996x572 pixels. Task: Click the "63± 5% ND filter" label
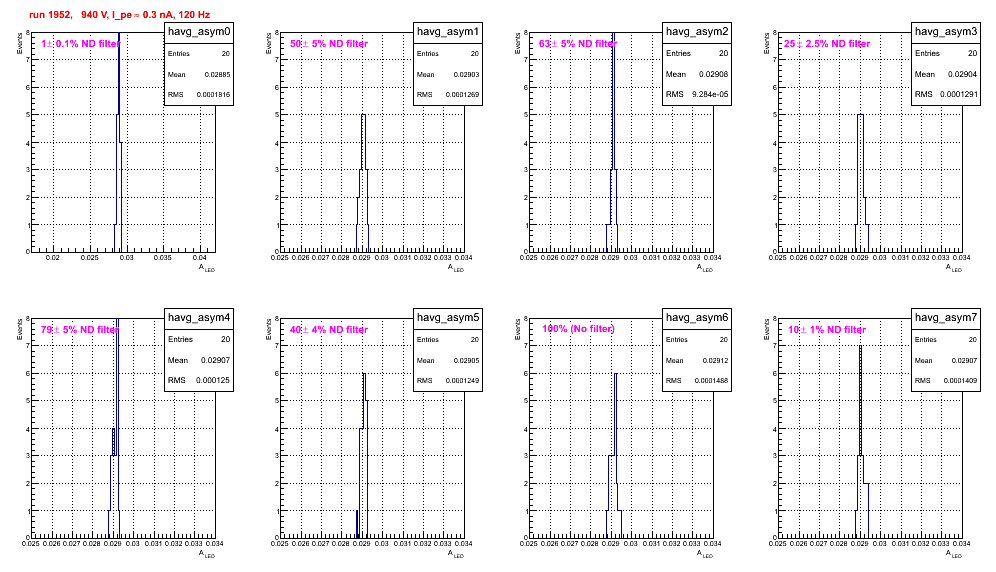[x=577, y=44]
